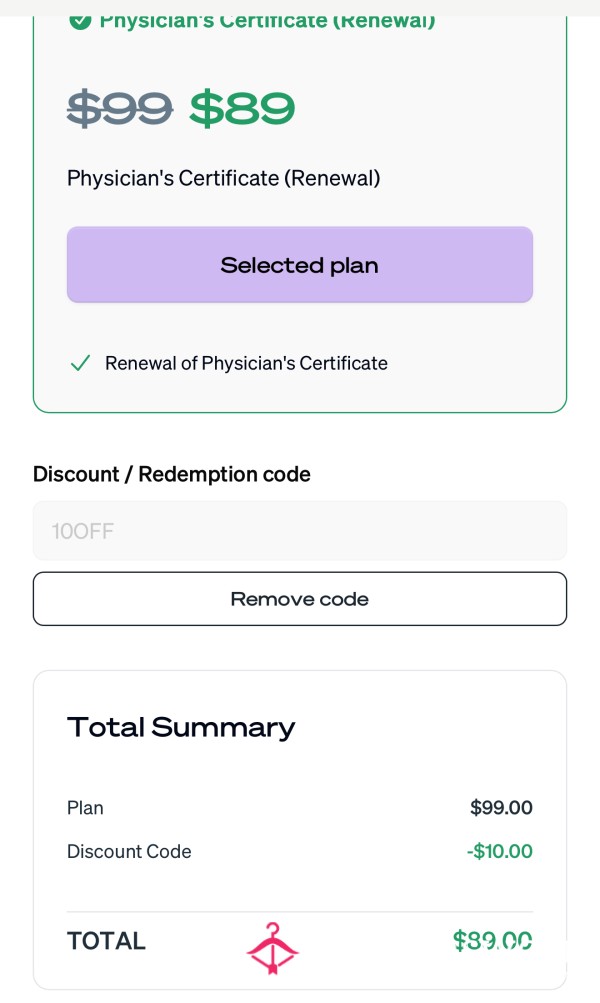Screen dimensions: 600x1003
Task: Click the Renewal of Physician's Certificate feature text
Action: 246,363
